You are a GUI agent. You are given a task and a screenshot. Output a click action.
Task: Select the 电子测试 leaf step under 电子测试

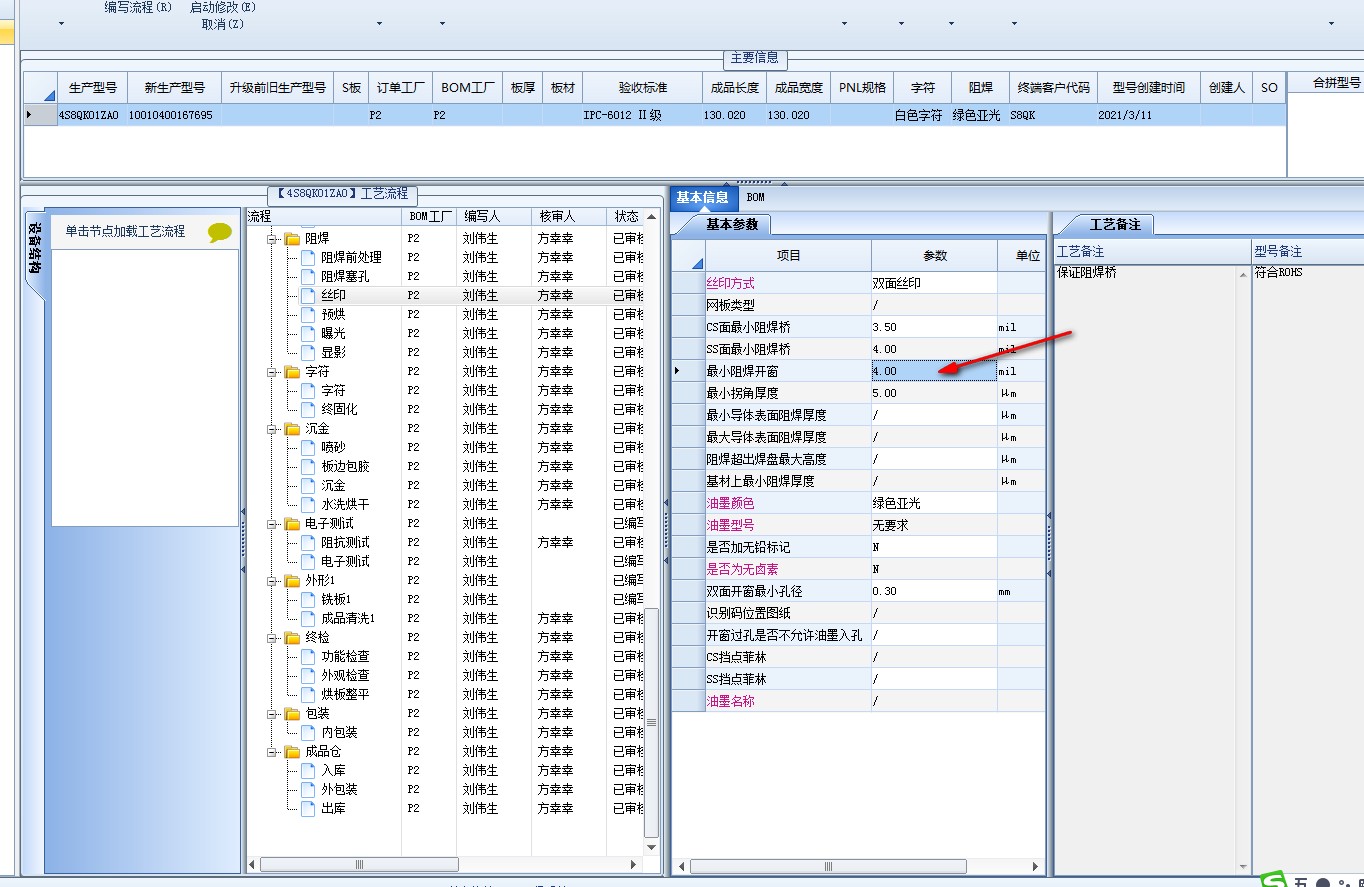[345, 562]
